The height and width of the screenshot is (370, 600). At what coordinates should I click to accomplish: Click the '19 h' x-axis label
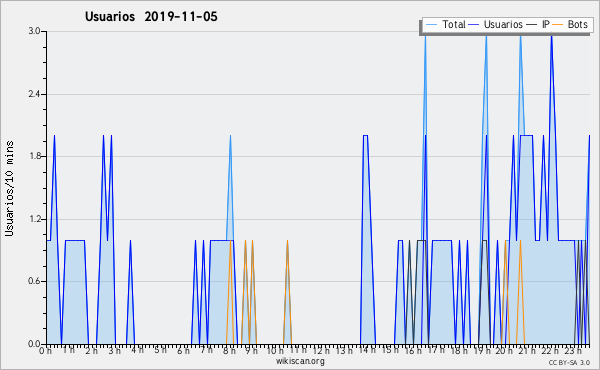click(x=482, y=351)
